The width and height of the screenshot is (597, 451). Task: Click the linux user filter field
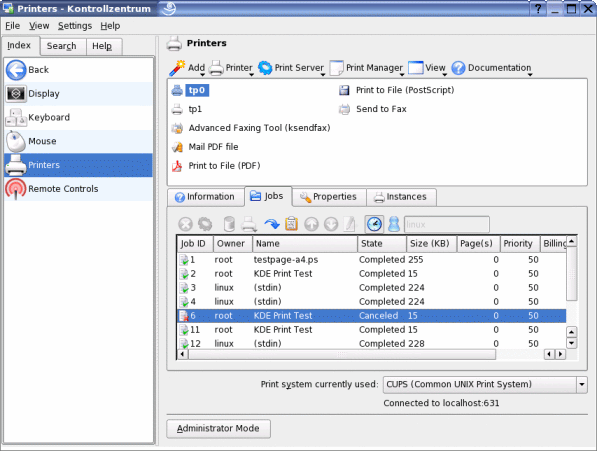(x=447, y=225)
